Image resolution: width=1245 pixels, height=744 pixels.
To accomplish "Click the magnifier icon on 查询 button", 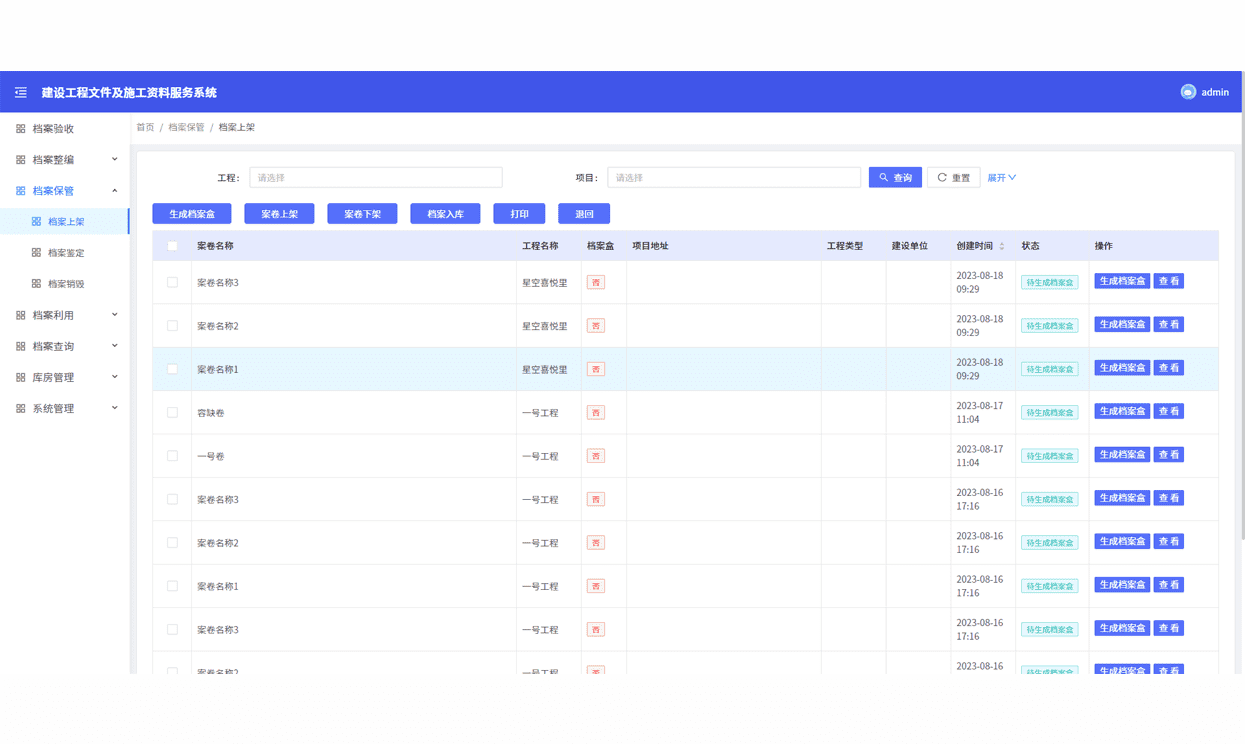I will (884, 177).
